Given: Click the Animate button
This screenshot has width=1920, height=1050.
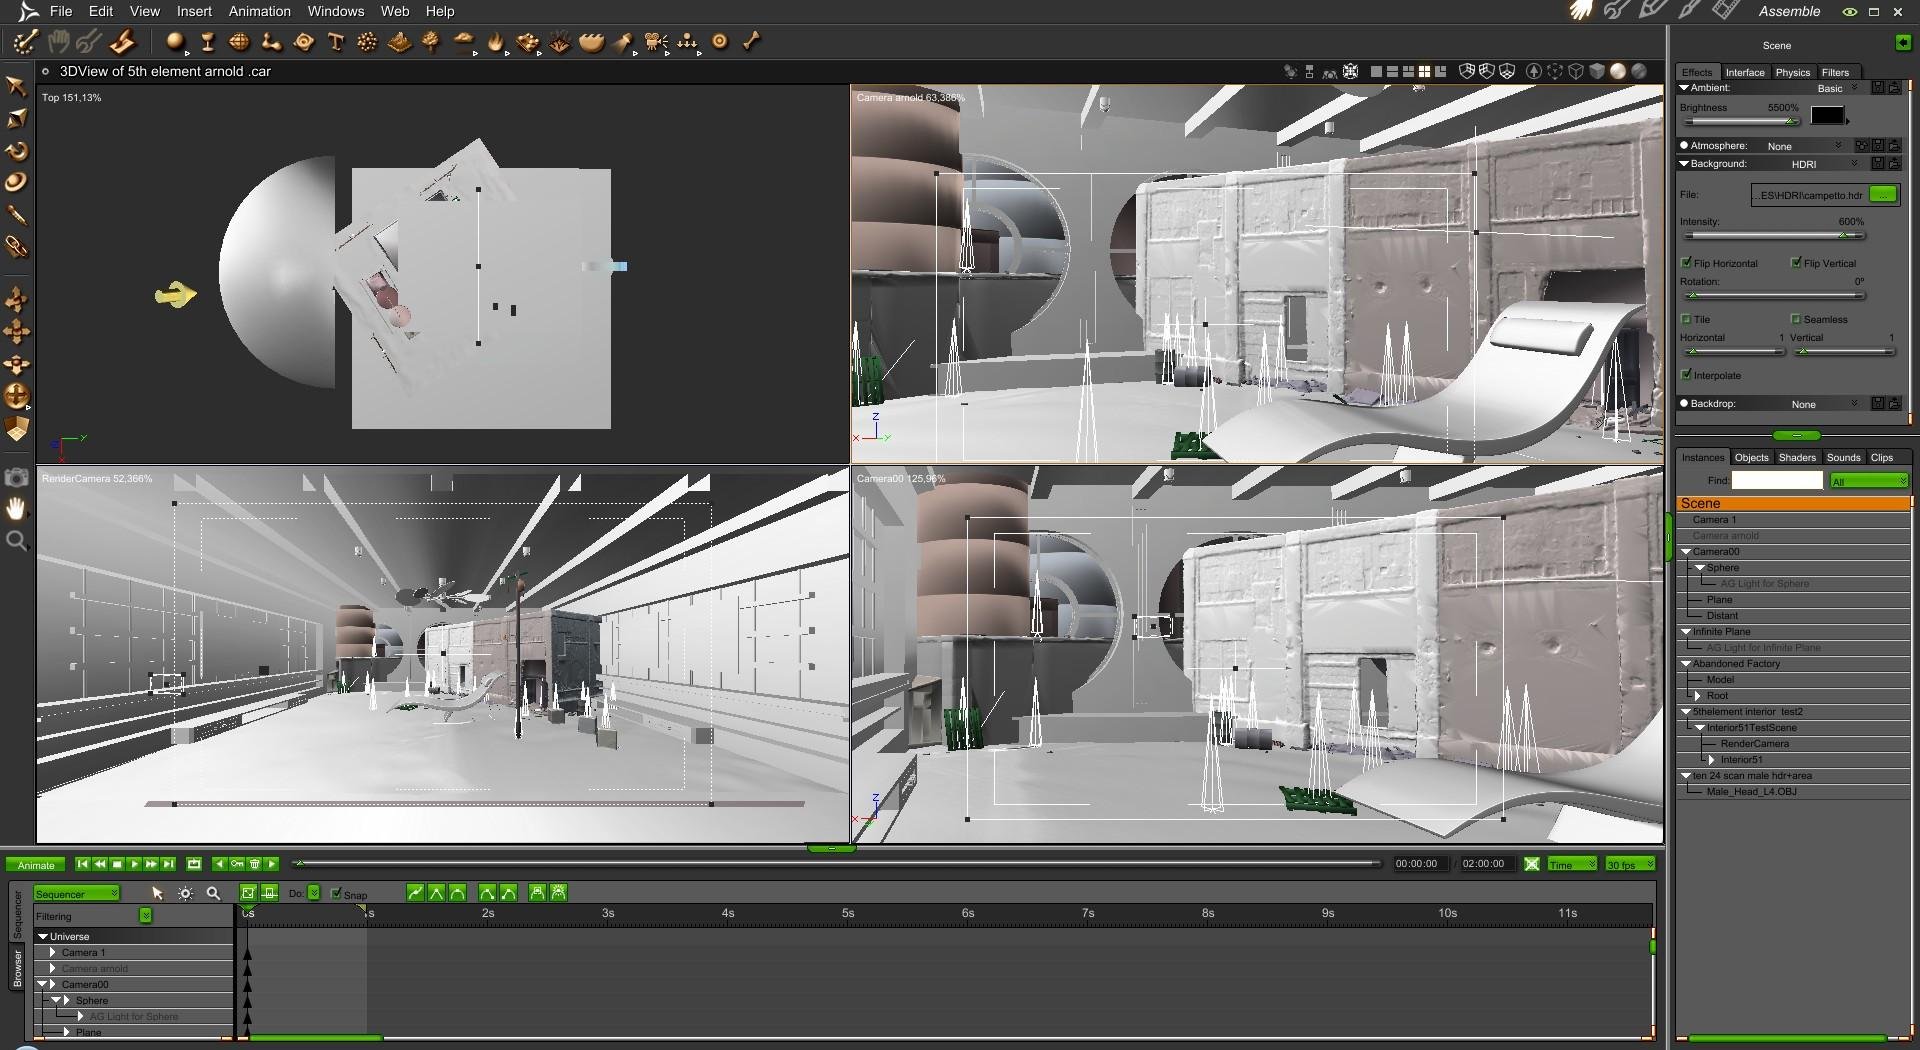Looking at the screenshot, I should [x=36, y=865].
